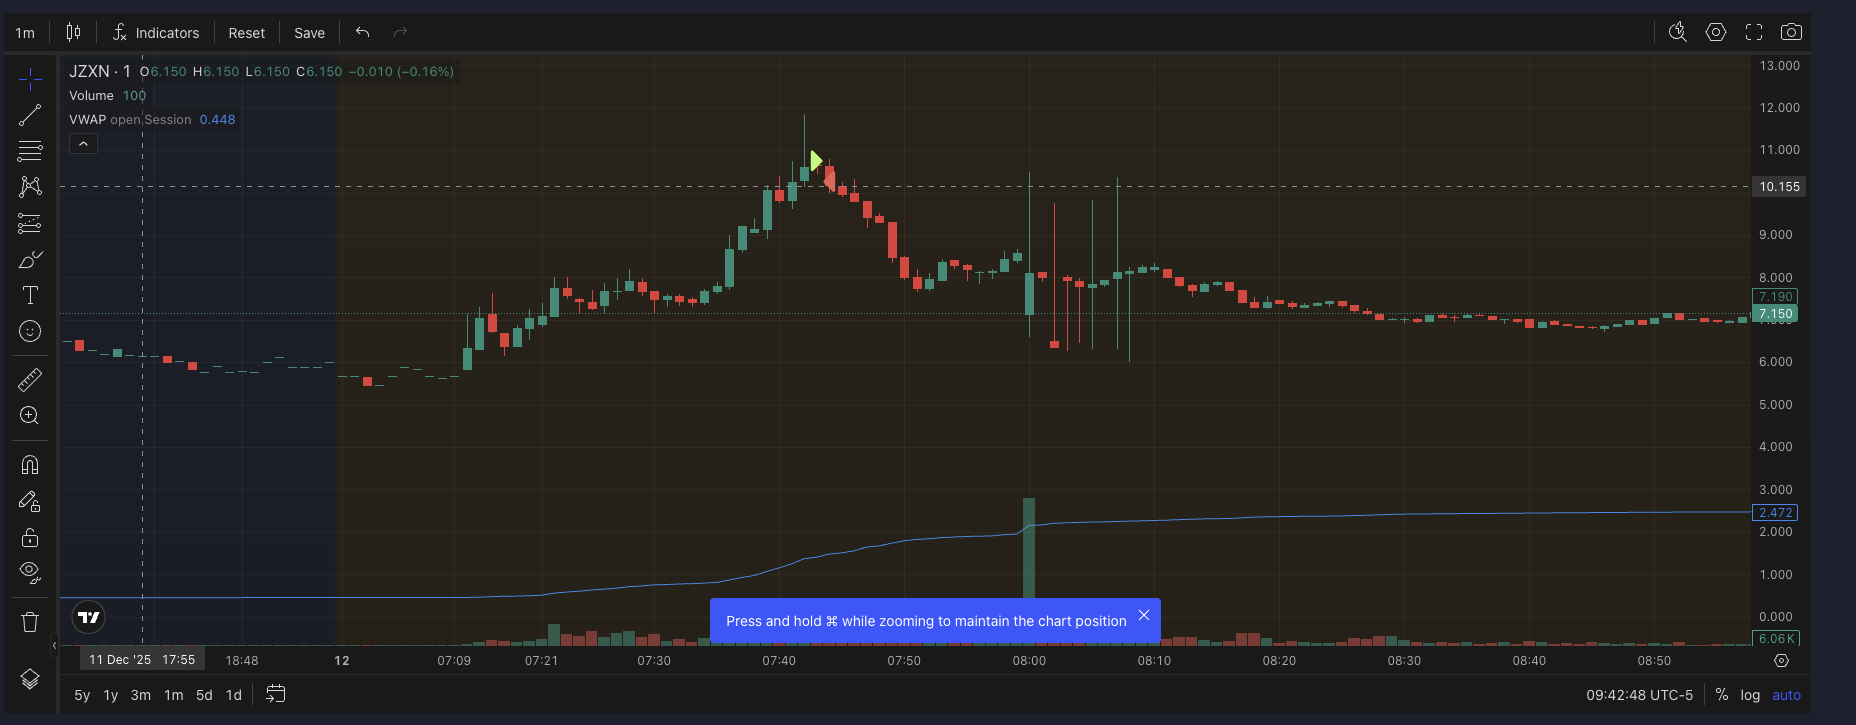This screenshot has width=1856, height=725.
Task: Toggle log scale on price axis
Action: click(1750, 695)
